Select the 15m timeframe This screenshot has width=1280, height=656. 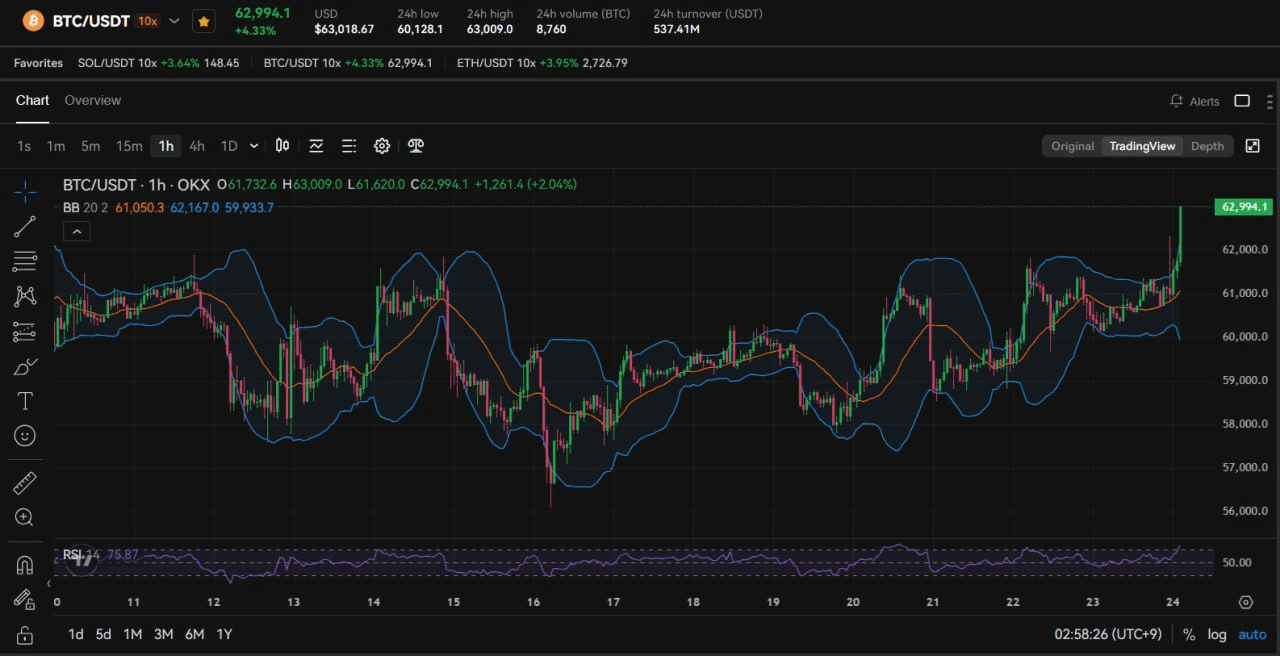point(129,146)
